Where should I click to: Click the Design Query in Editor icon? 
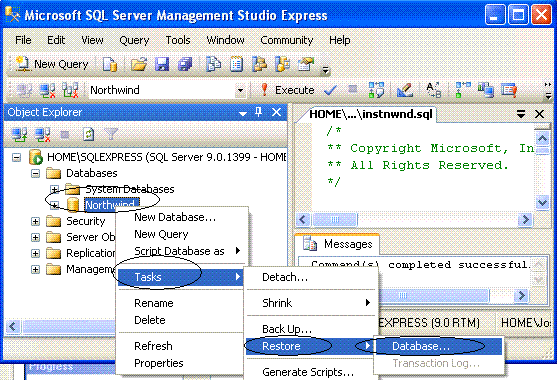pos(405,90)
